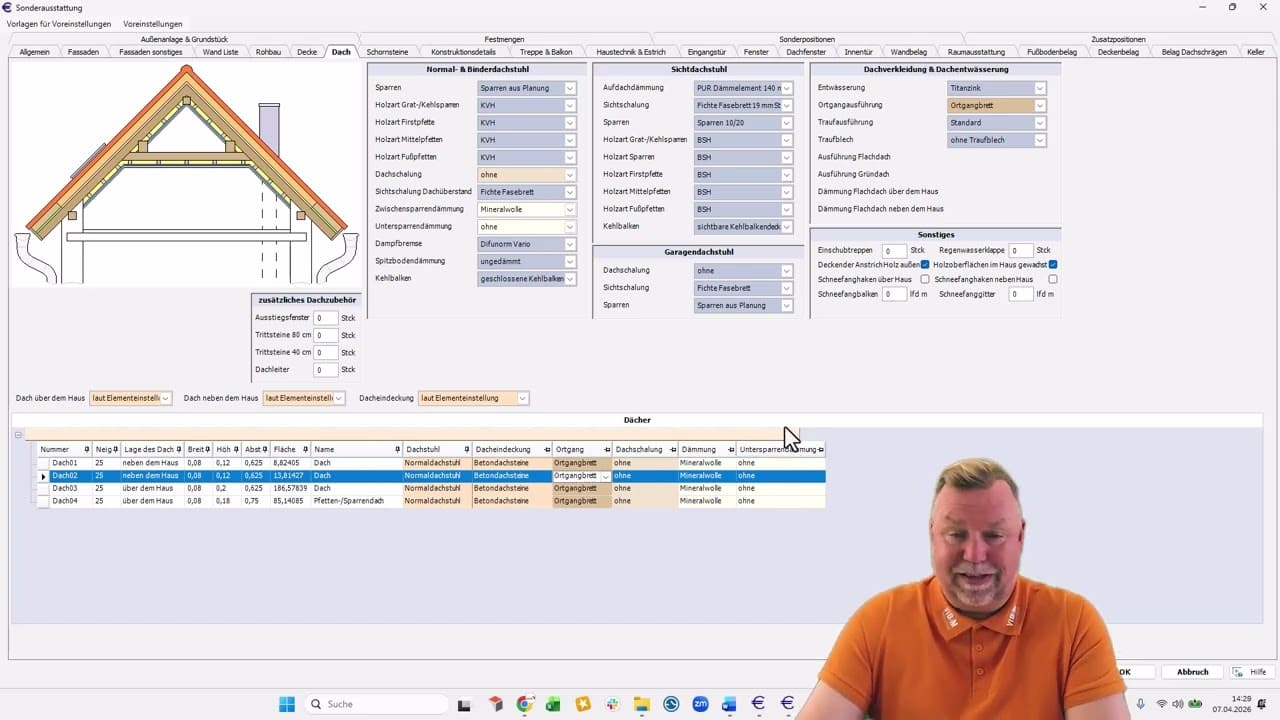The image size is (1280, 720).
Task: Click the Ausstiegsfenster quantity field
Action: click(325, 318)
